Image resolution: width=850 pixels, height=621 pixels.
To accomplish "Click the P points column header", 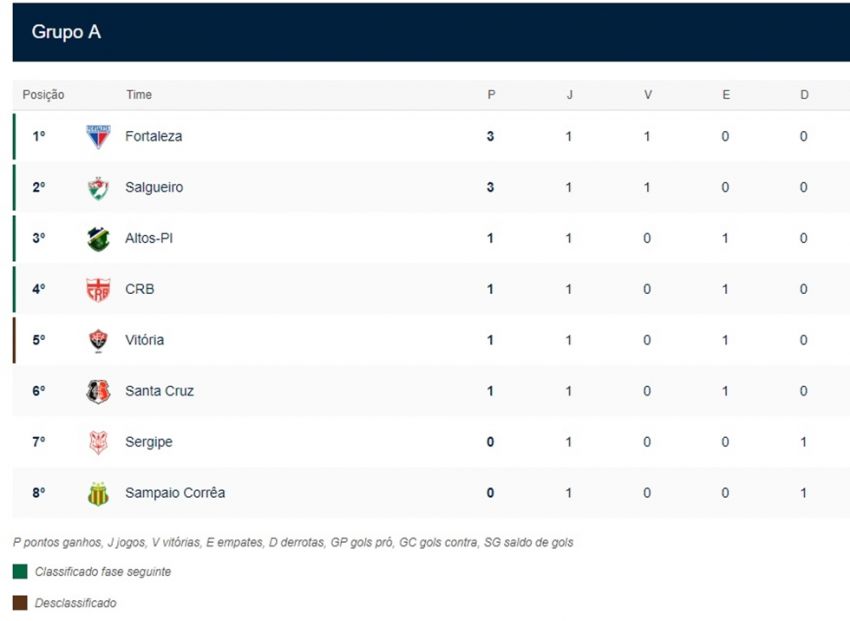I will (x=491, y=95).
